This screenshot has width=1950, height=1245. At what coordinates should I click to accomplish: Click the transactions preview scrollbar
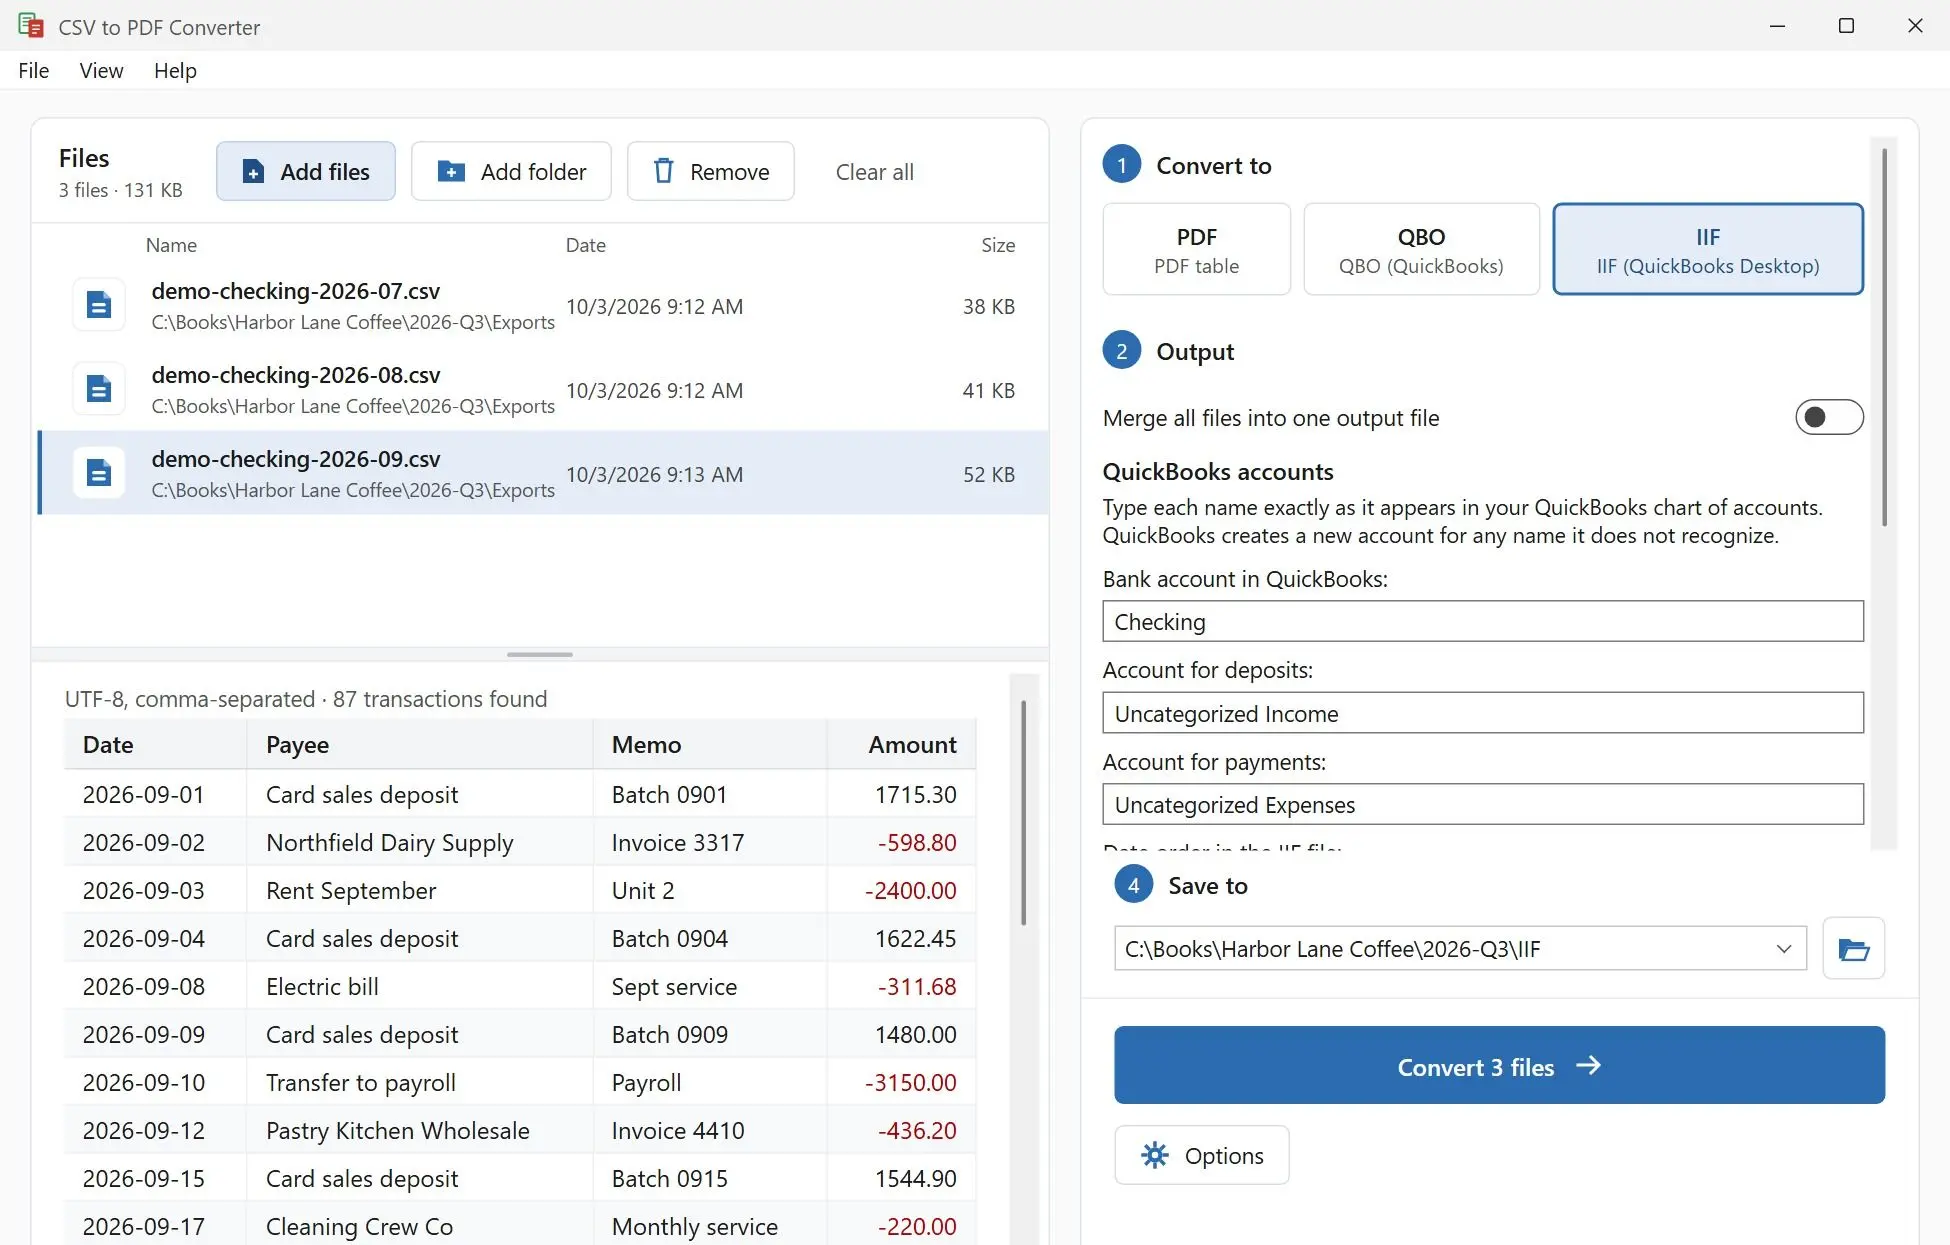1023,812
